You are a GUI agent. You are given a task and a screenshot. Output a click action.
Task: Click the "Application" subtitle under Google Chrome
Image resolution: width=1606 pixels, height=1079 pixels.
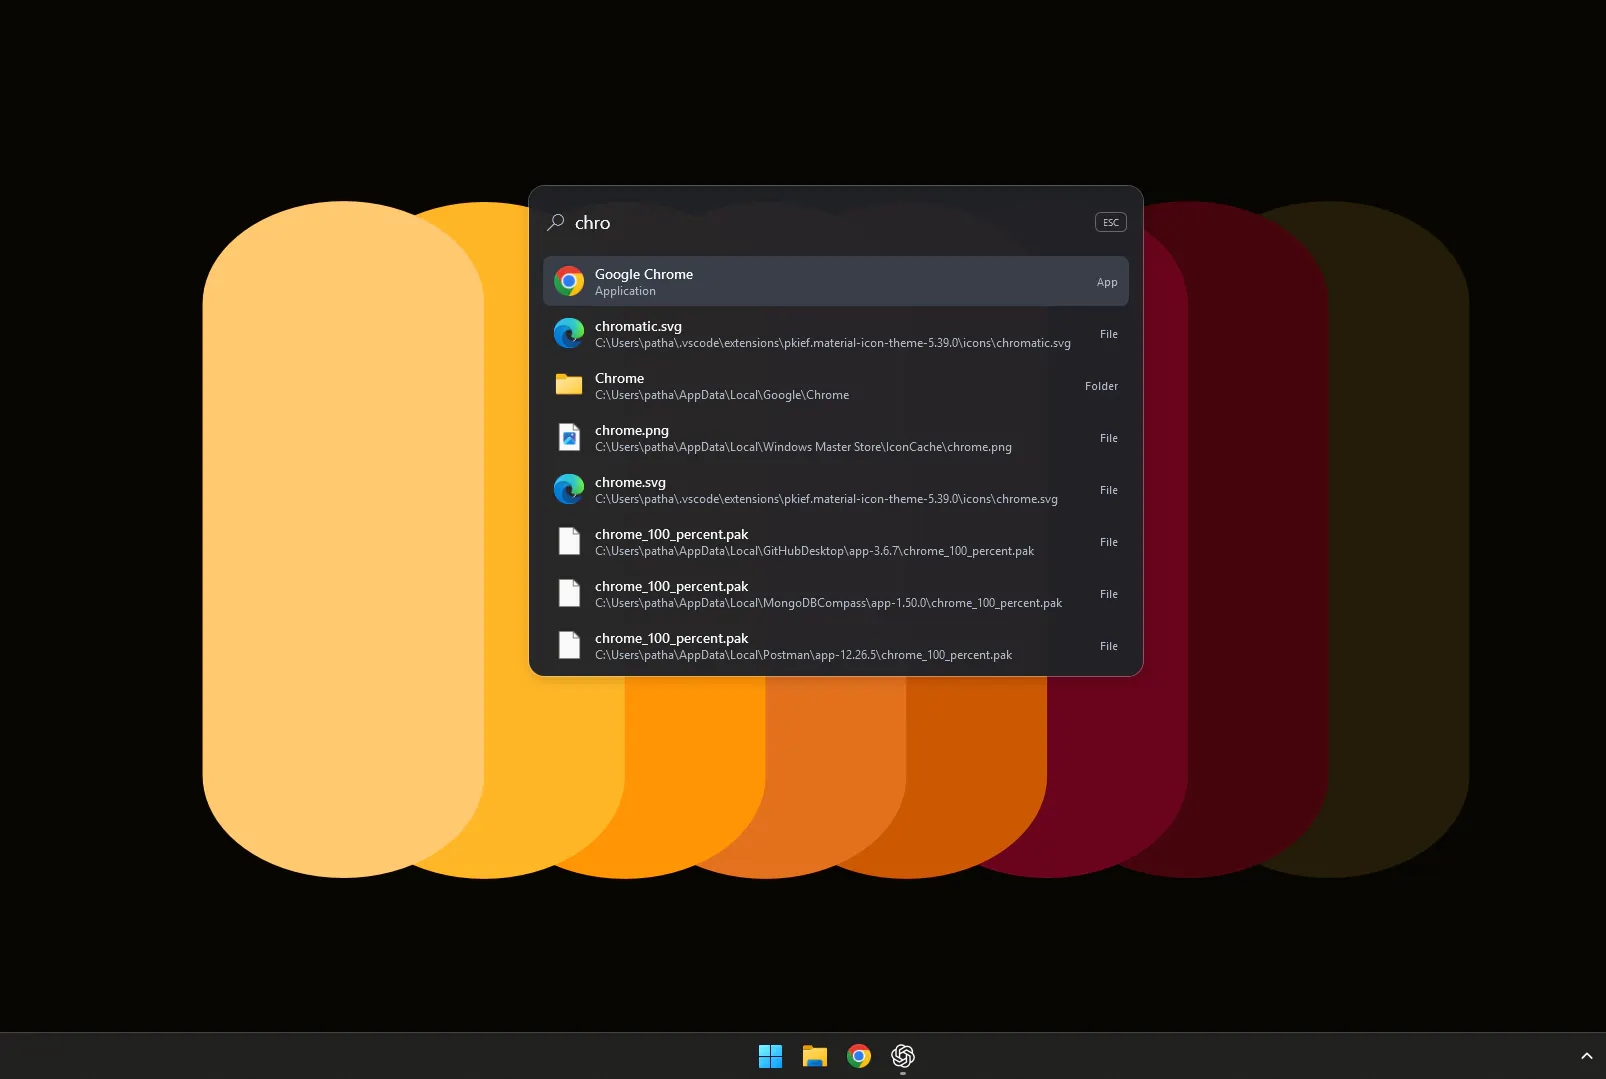click(625, 291)
